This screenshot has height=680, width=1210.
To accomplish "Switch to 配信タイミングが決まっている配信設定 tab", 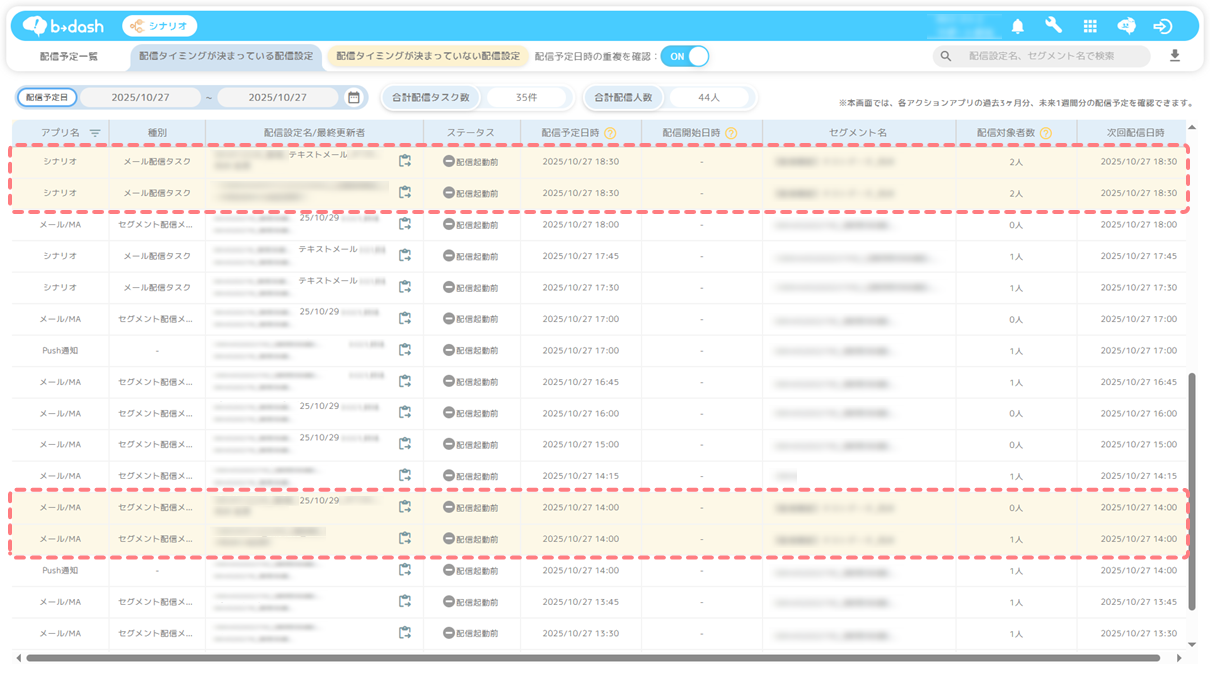I will 226,57.
